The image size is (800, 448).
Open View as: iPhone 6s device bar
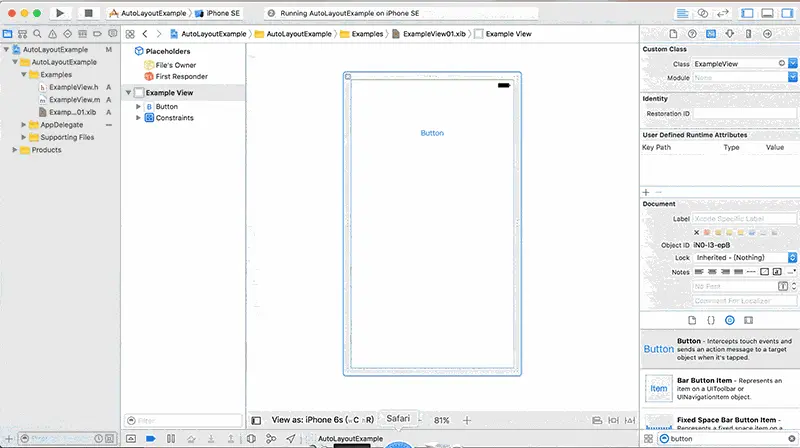(x=322, y=420)
